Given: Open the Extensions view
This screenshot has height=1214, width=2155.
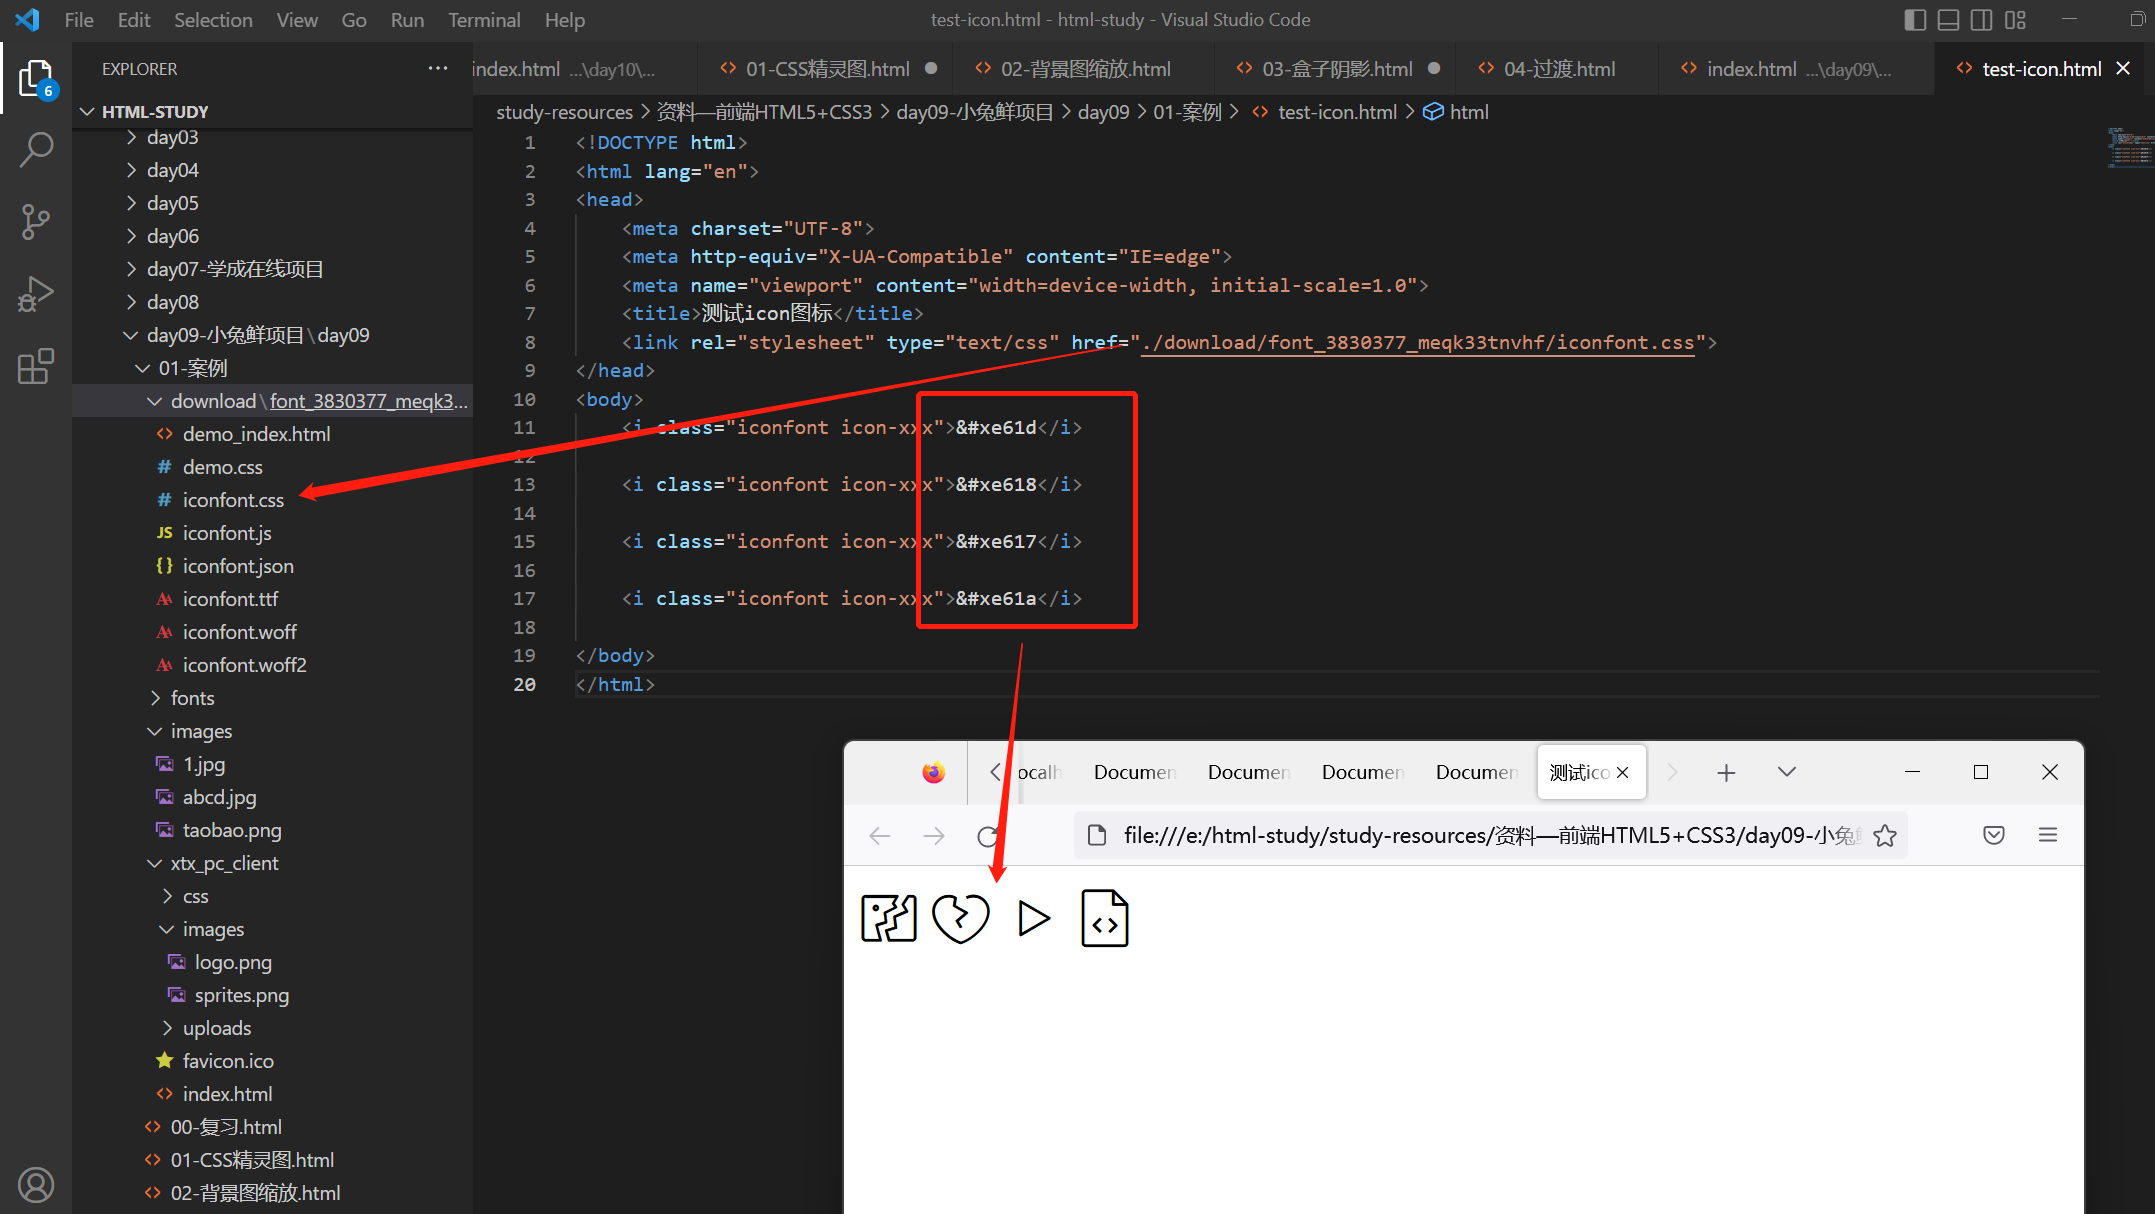Looking at the screenshot, I should pyautogui.click(x=36, y=366).
